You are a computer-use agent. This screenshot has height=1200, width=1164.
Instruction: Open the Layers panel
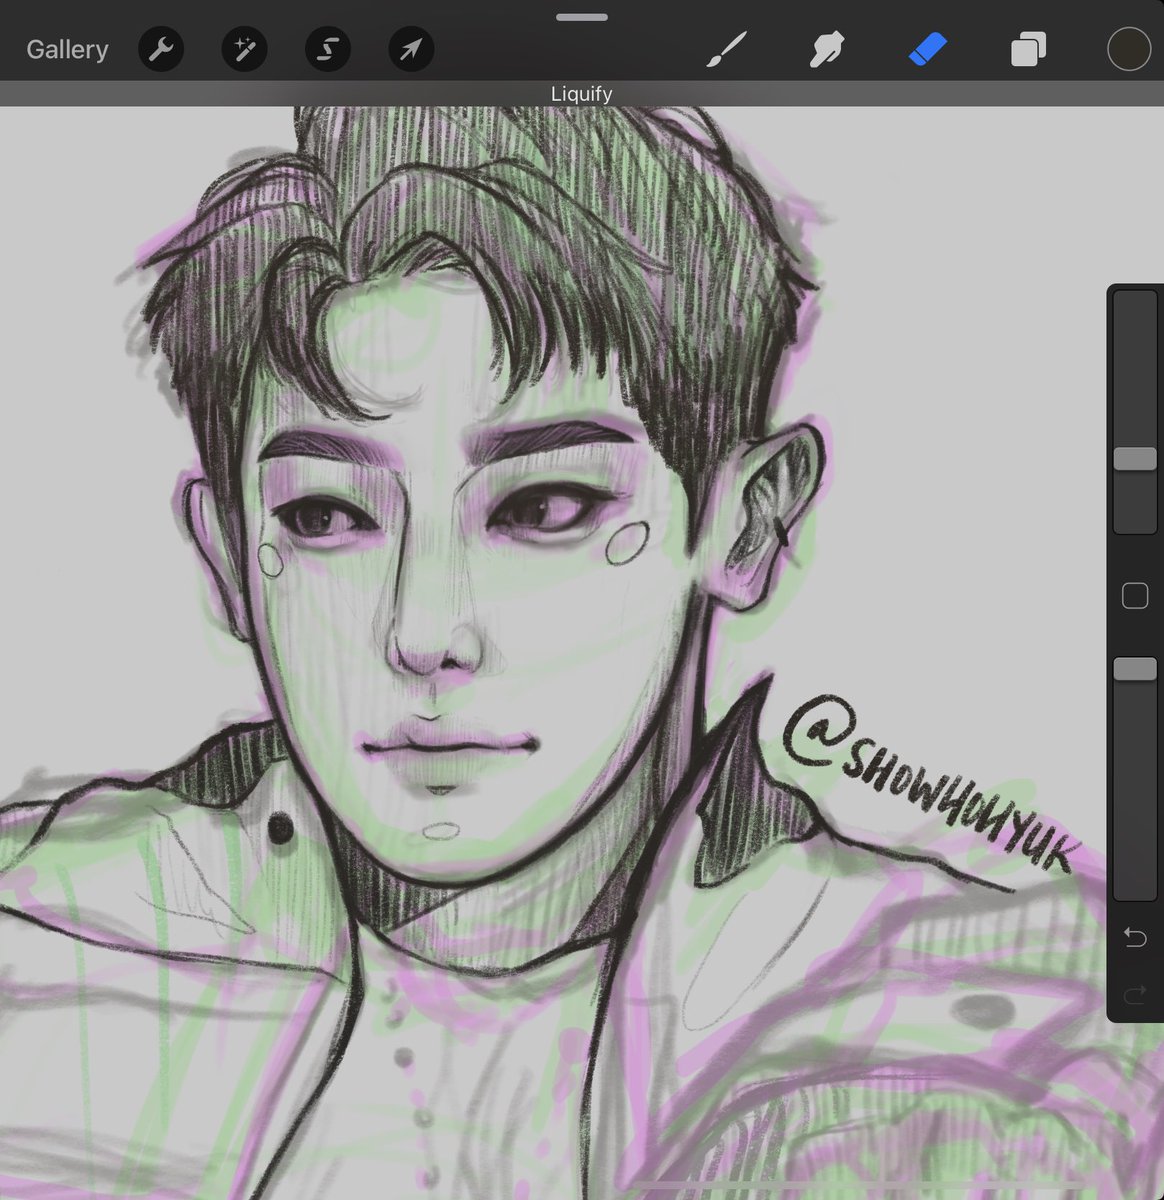tap(1028, 49)
